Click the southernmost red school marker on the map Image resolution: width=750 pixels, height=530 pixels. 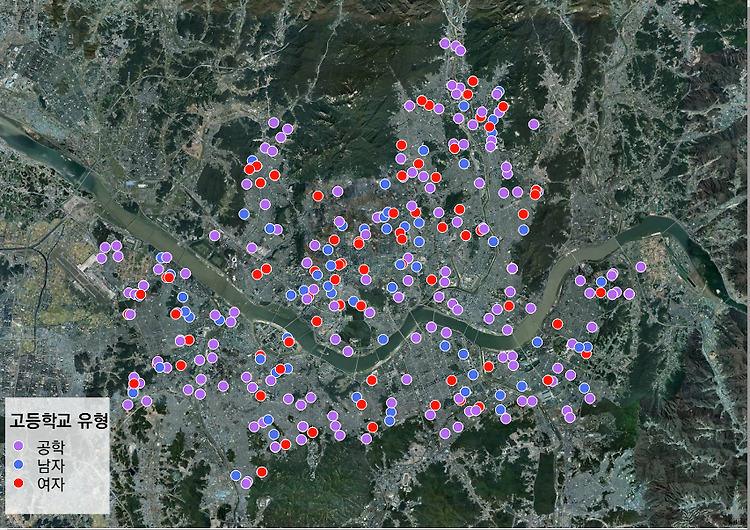261,472
